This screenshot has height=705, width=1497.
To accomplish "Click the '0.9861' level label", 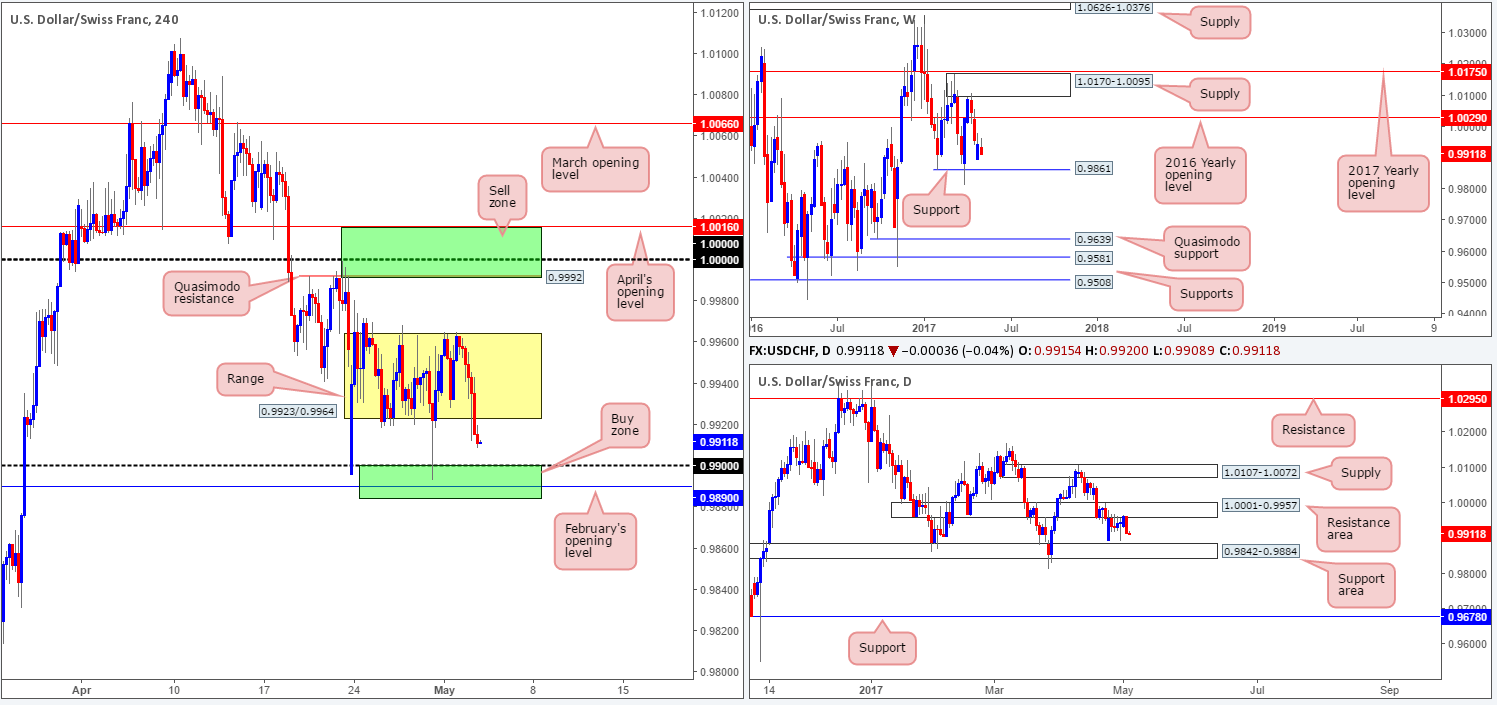I will (x=1094, y=169).
